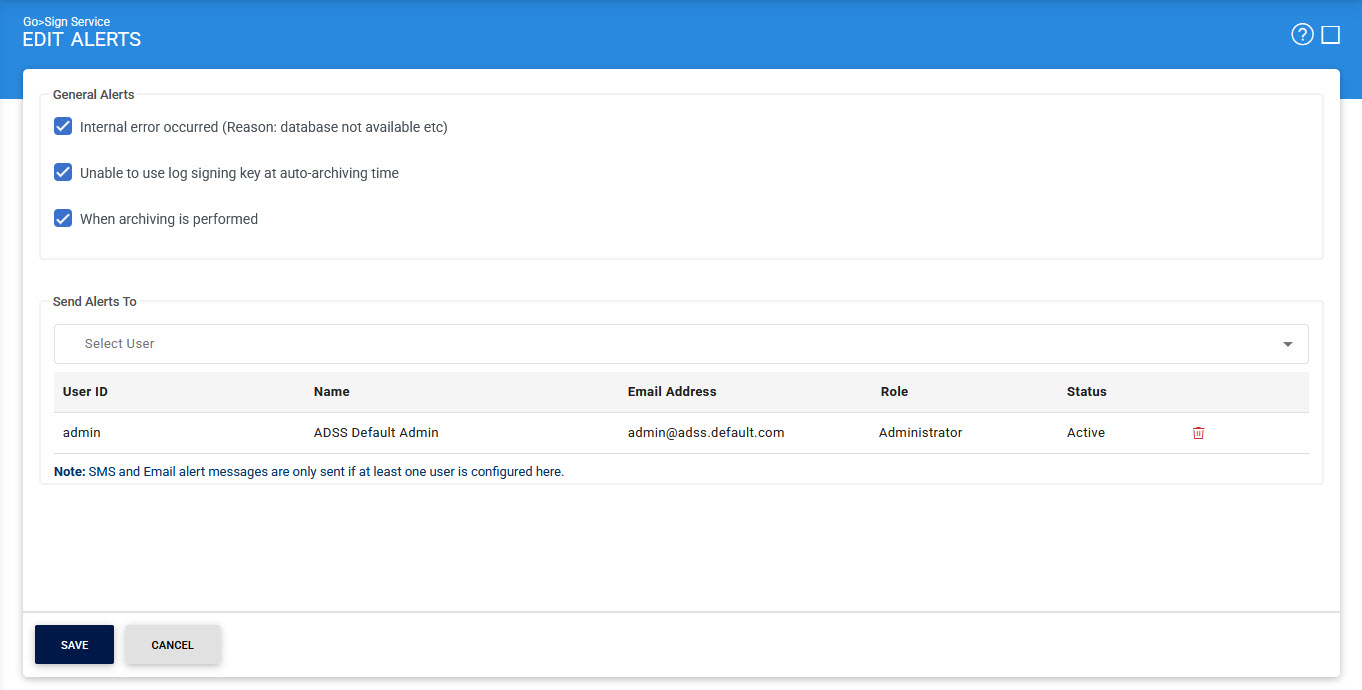This screenshot has width=1362, height=690.
Task: Toggle the When archiving is performed checkbox
Action: click(x=63, y=219)
